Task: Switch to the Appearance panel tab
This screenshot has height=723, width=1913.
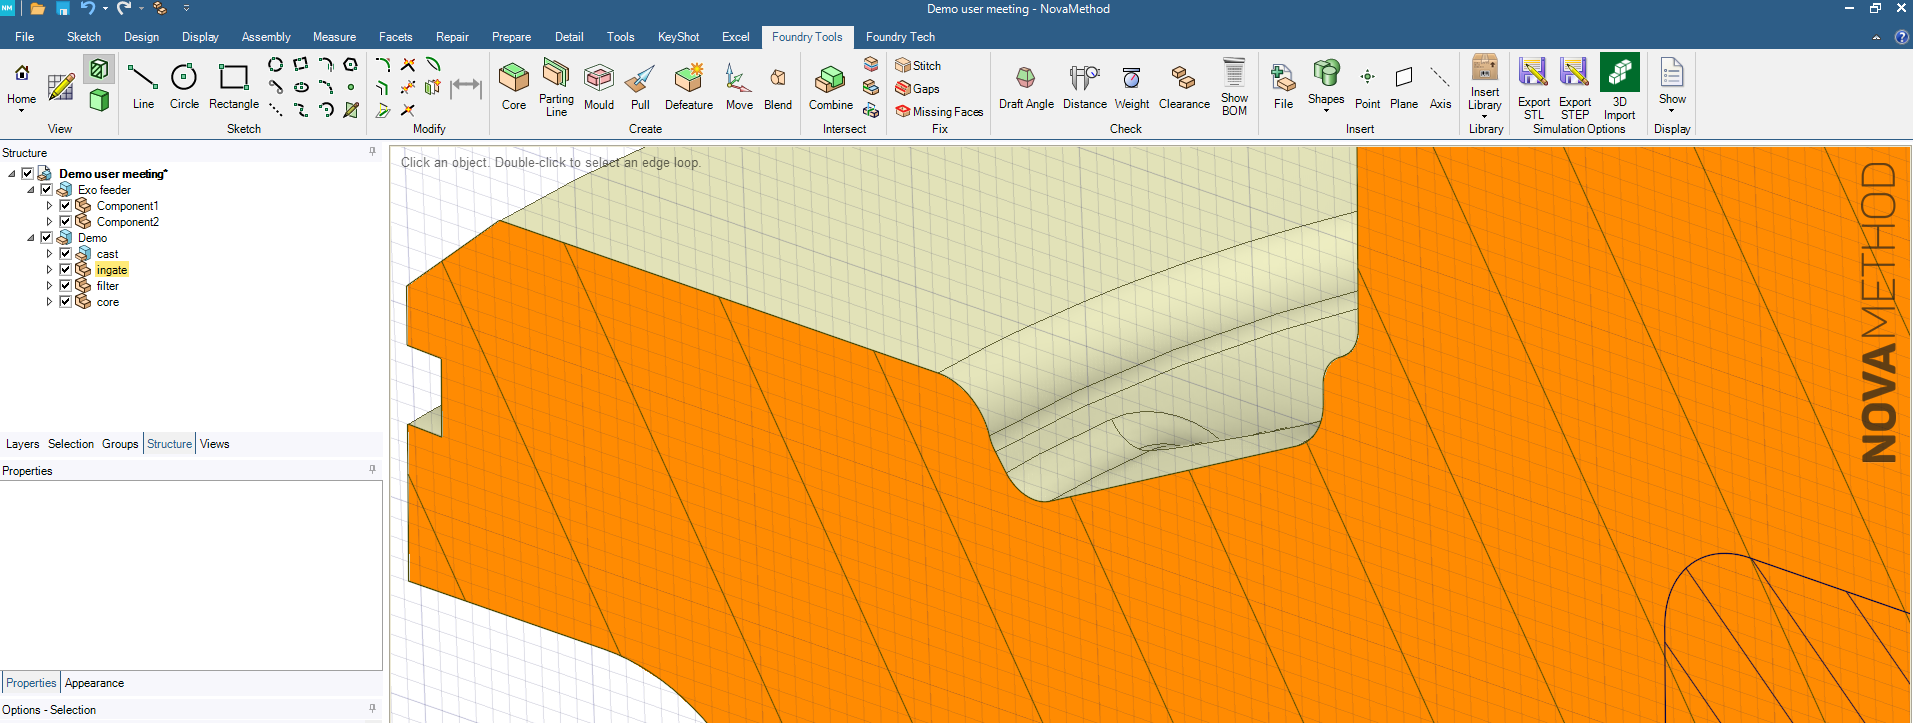Action: pos(94,683)
